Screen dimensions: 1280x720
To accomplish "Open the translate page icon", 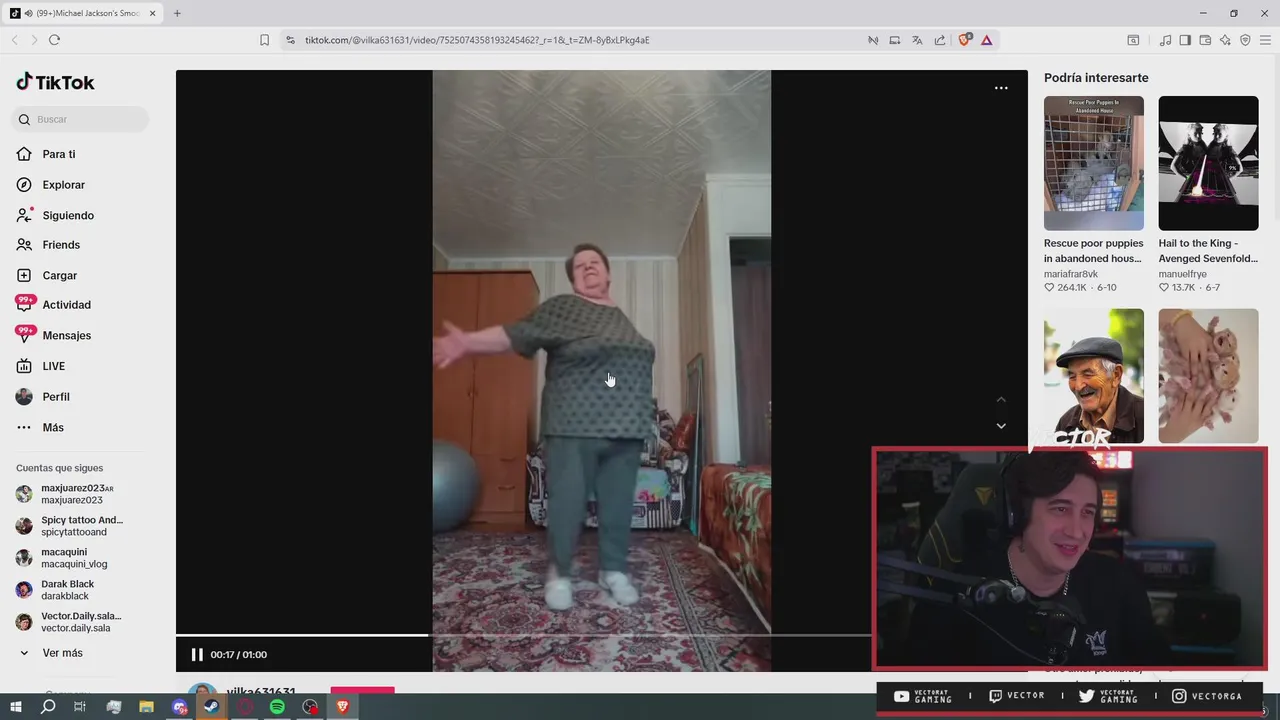I will (x=917, y=40).
